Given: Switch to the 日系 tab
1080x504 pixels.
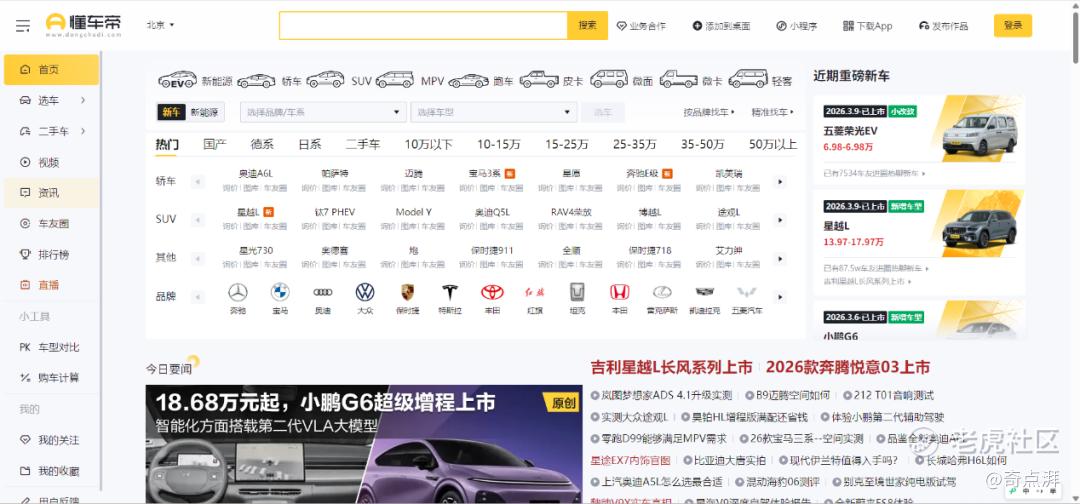Looking at the screenshot, I should pos(309,145).
